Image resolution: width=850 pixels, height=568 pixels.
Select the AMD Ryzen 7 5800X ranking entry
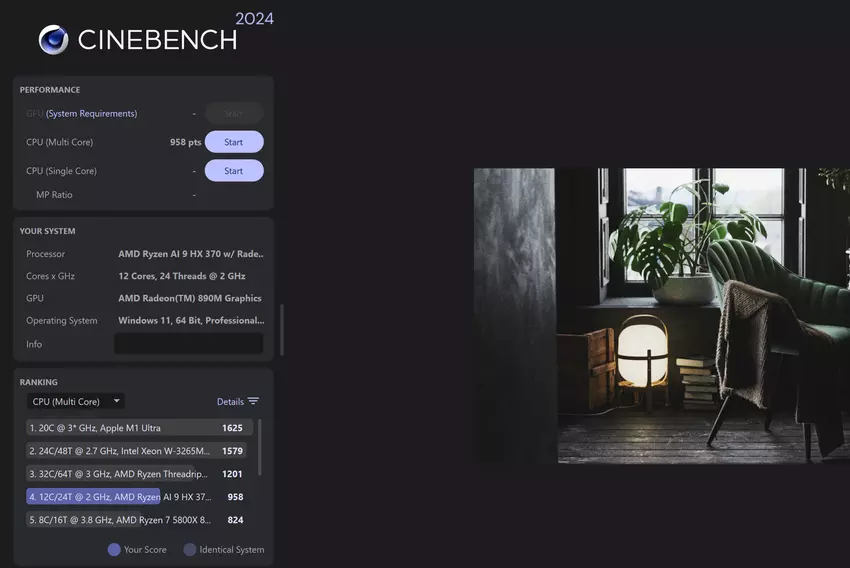(x=134, y=520)
